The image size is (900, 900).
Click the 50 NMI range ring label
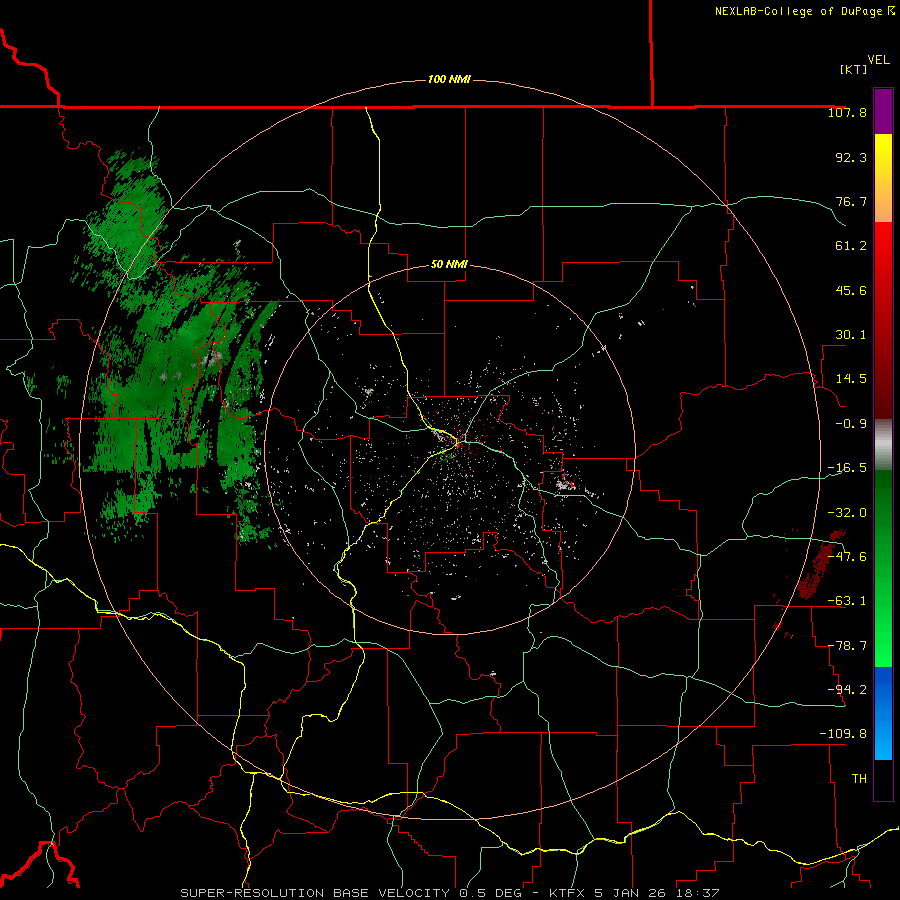(x=449, y=265)
